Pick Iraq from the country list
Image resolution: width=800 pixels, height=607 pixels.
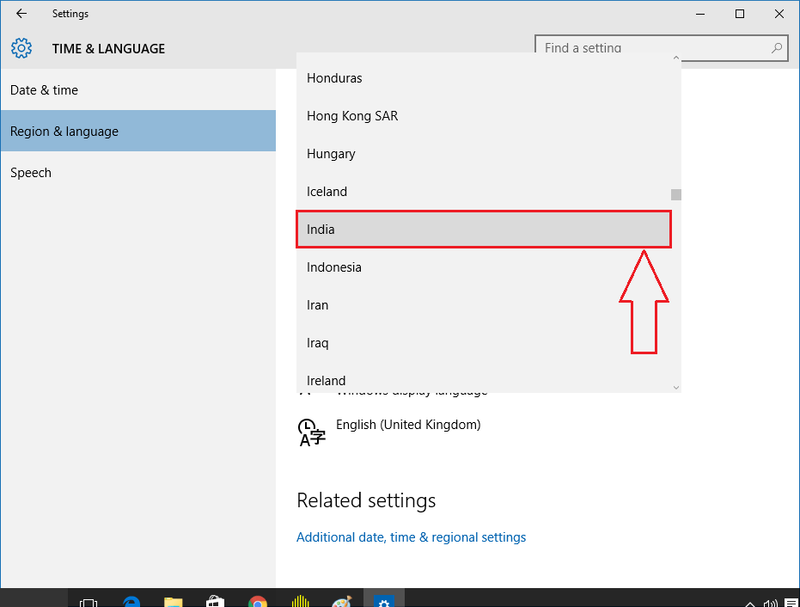(x=483, y=342)
